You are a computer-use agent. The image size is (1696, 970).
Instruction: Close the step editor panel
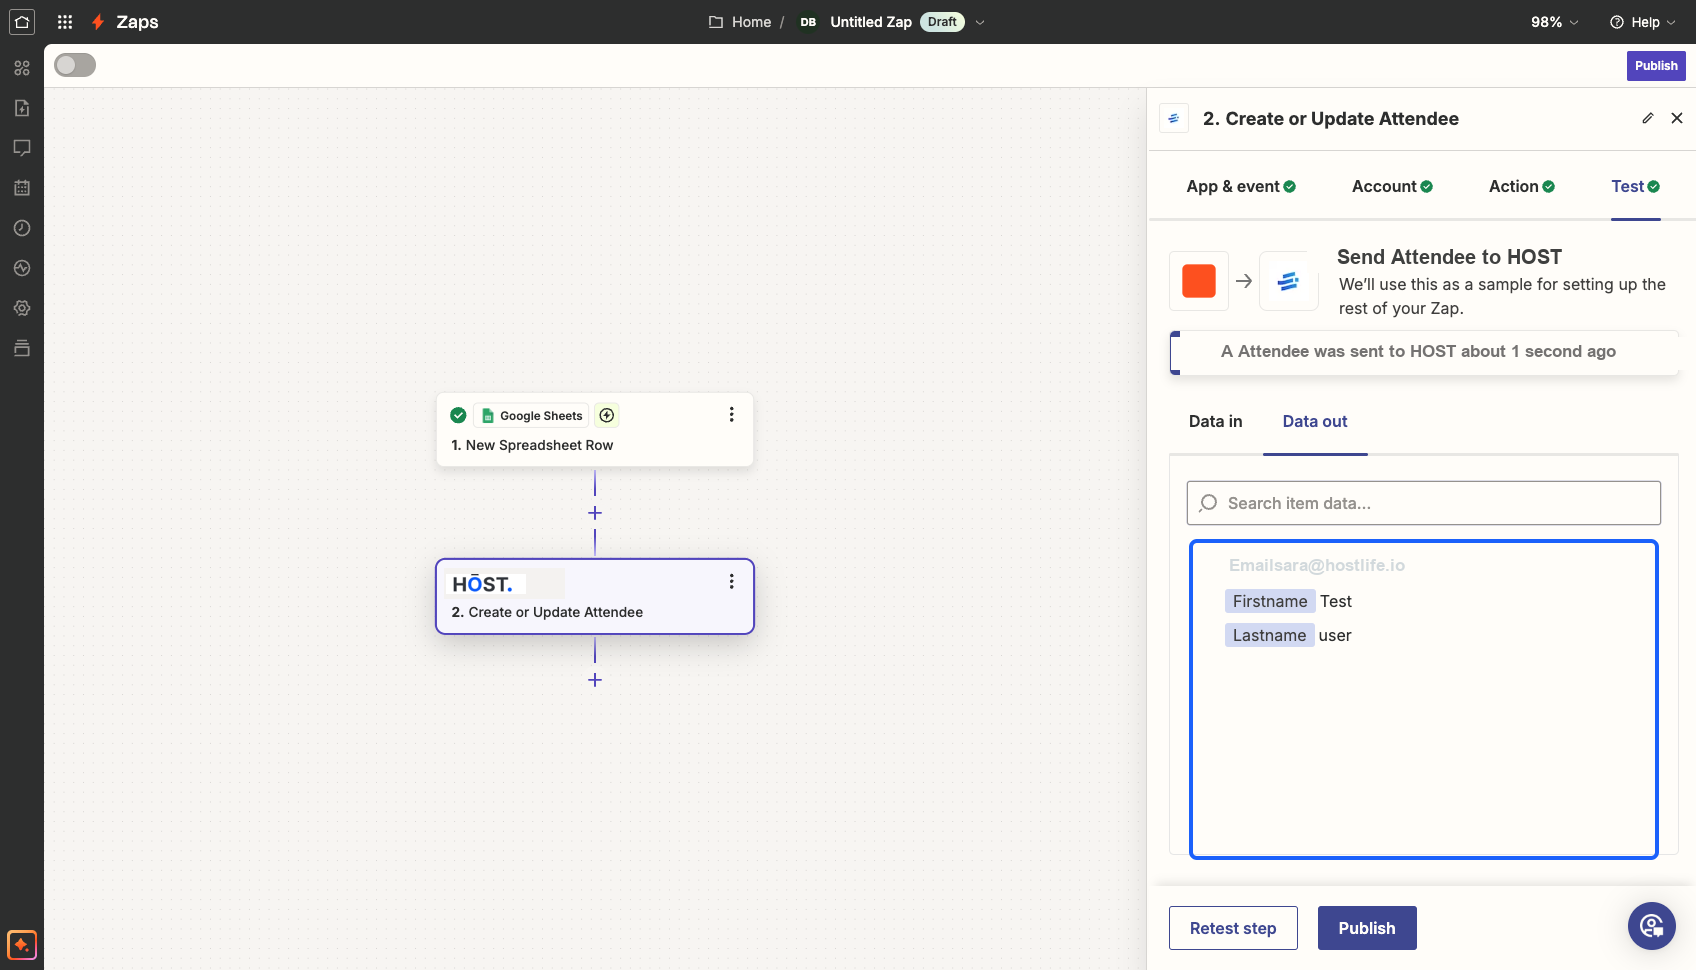(1677, 118)
